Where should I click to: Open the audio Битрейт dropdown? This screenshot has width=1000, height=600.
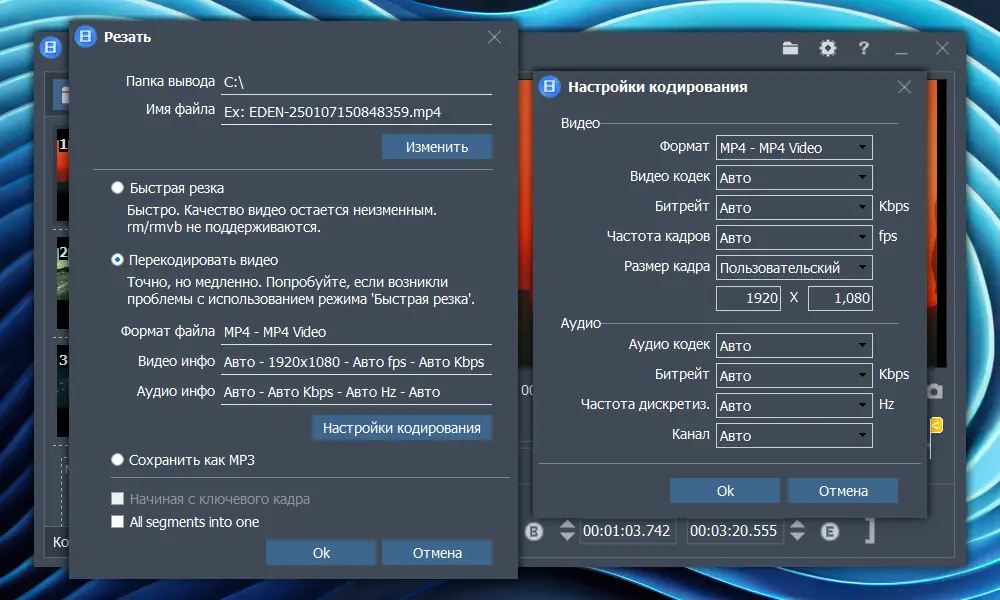coord(794,376)
